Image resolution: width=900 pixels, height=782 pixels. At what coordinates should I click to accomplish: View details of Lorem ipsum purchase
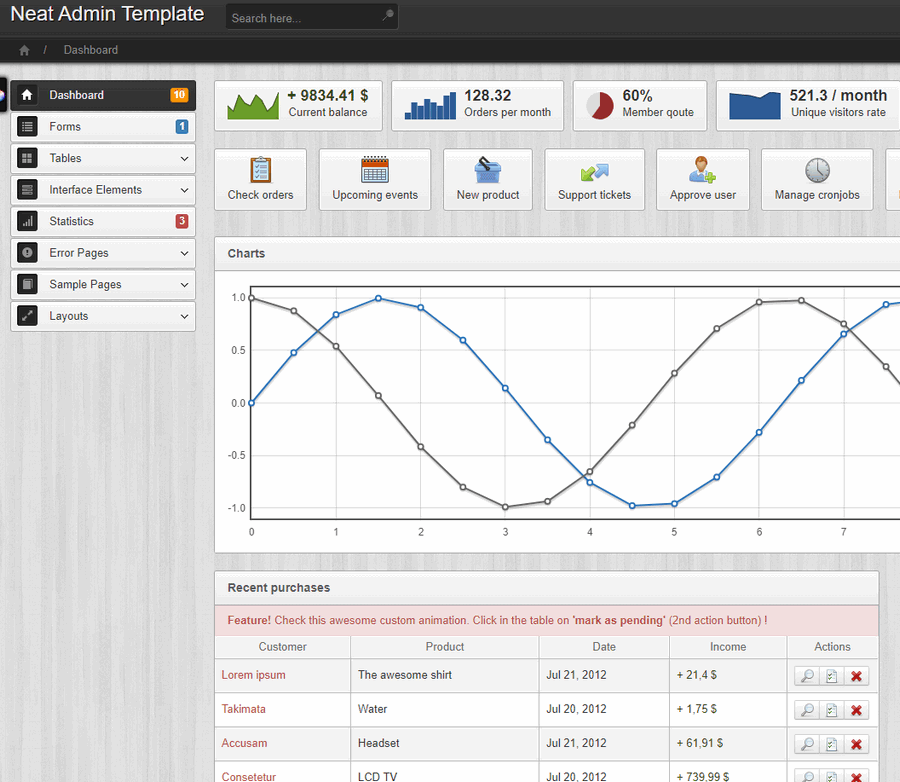tap(806, 676)
